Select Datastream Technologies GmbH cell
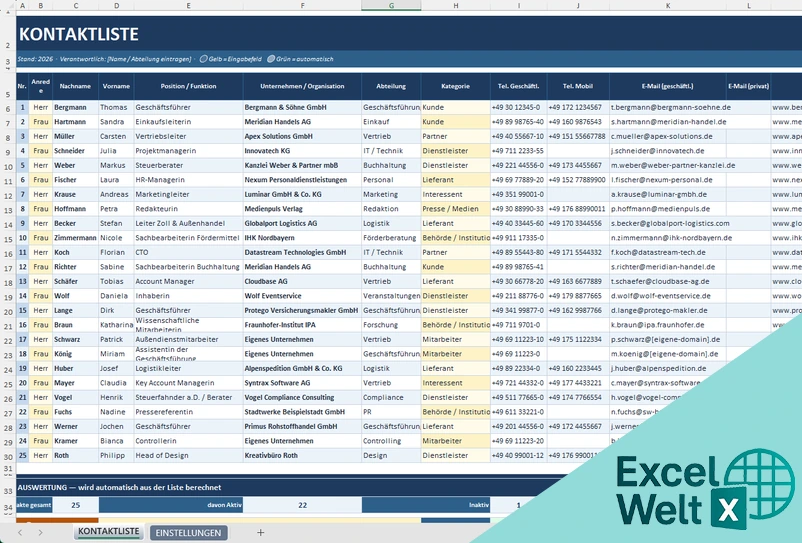Viewport: 802px width, 543px height. tap(302, 252)
